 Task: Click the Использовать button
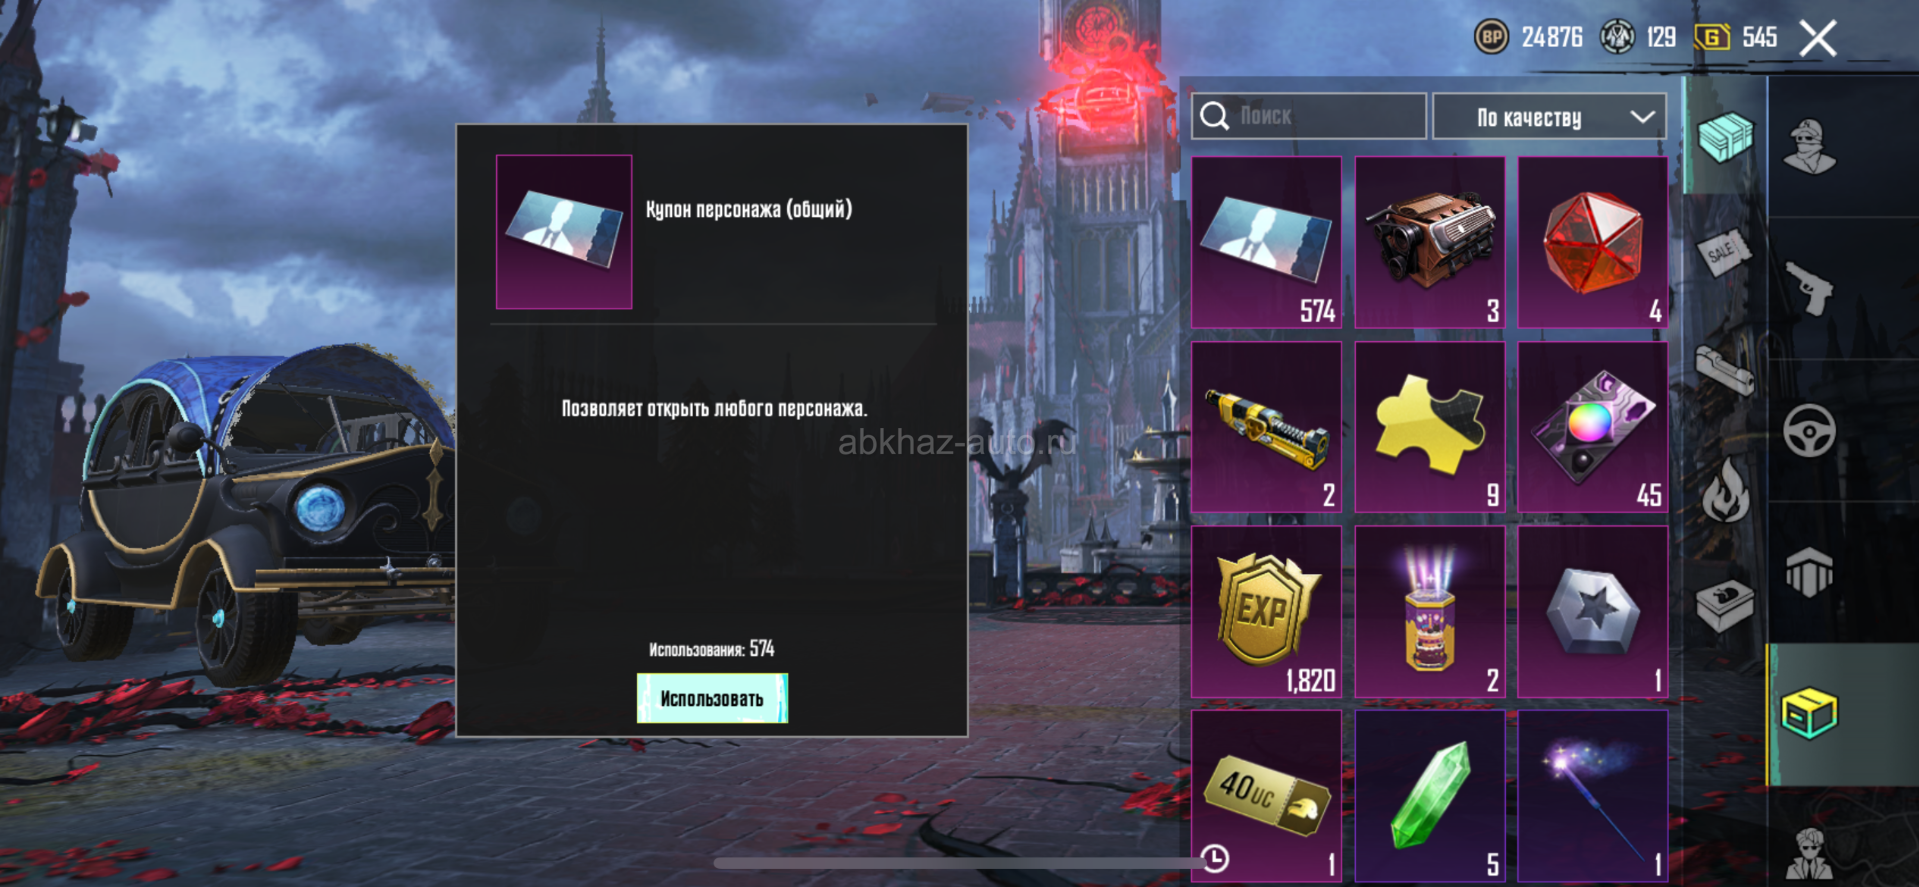712,698
